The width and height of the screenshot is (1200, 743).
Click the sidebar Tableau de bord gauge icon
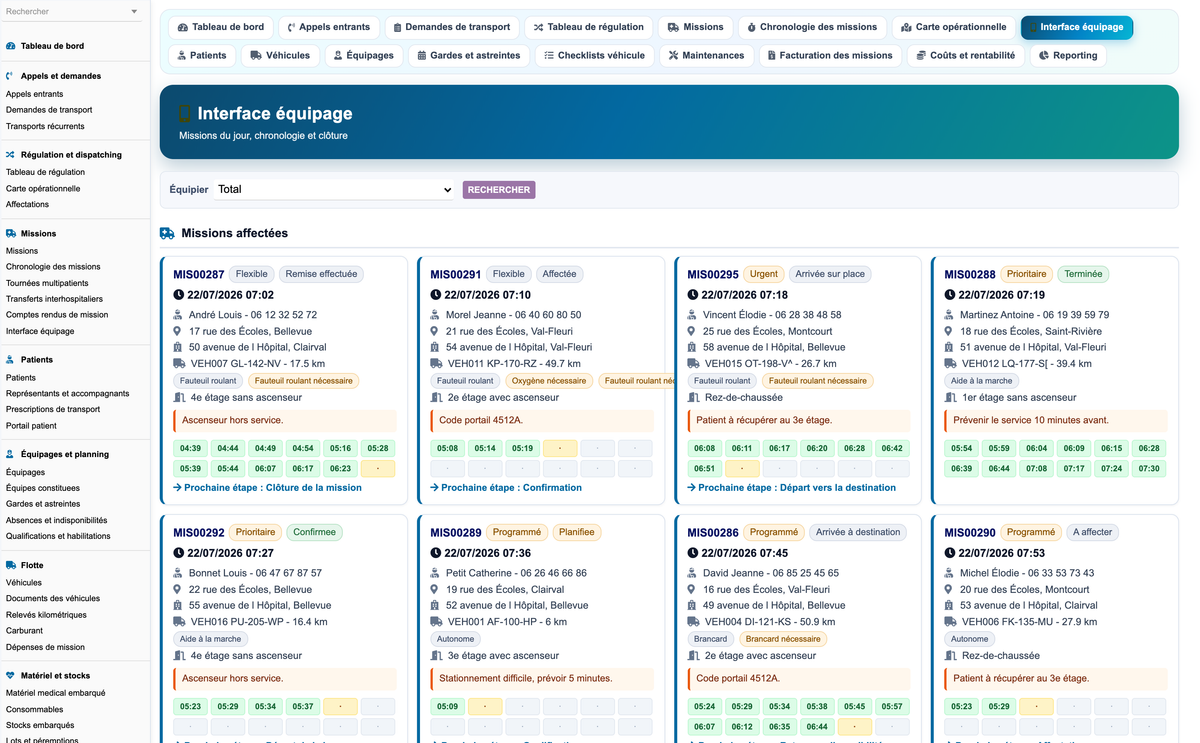click(10, 46)
